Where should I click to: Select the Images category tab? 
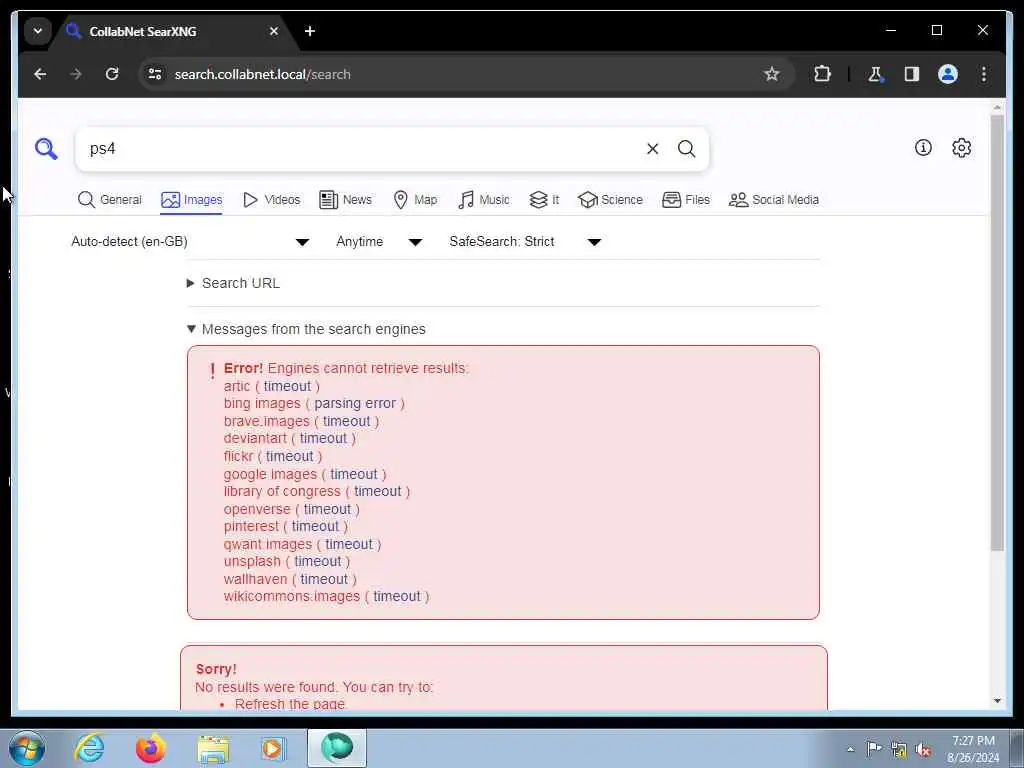pyautogui.click(x=191, y=200)
